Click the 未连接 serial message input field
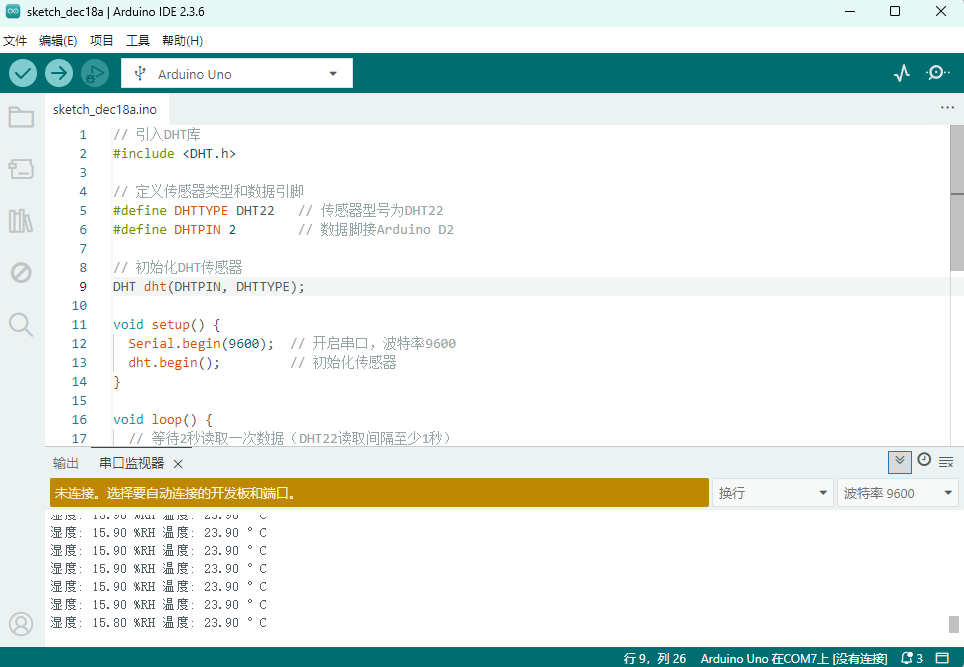This screenshot has height=667, width=964. [x=379, y=493]
